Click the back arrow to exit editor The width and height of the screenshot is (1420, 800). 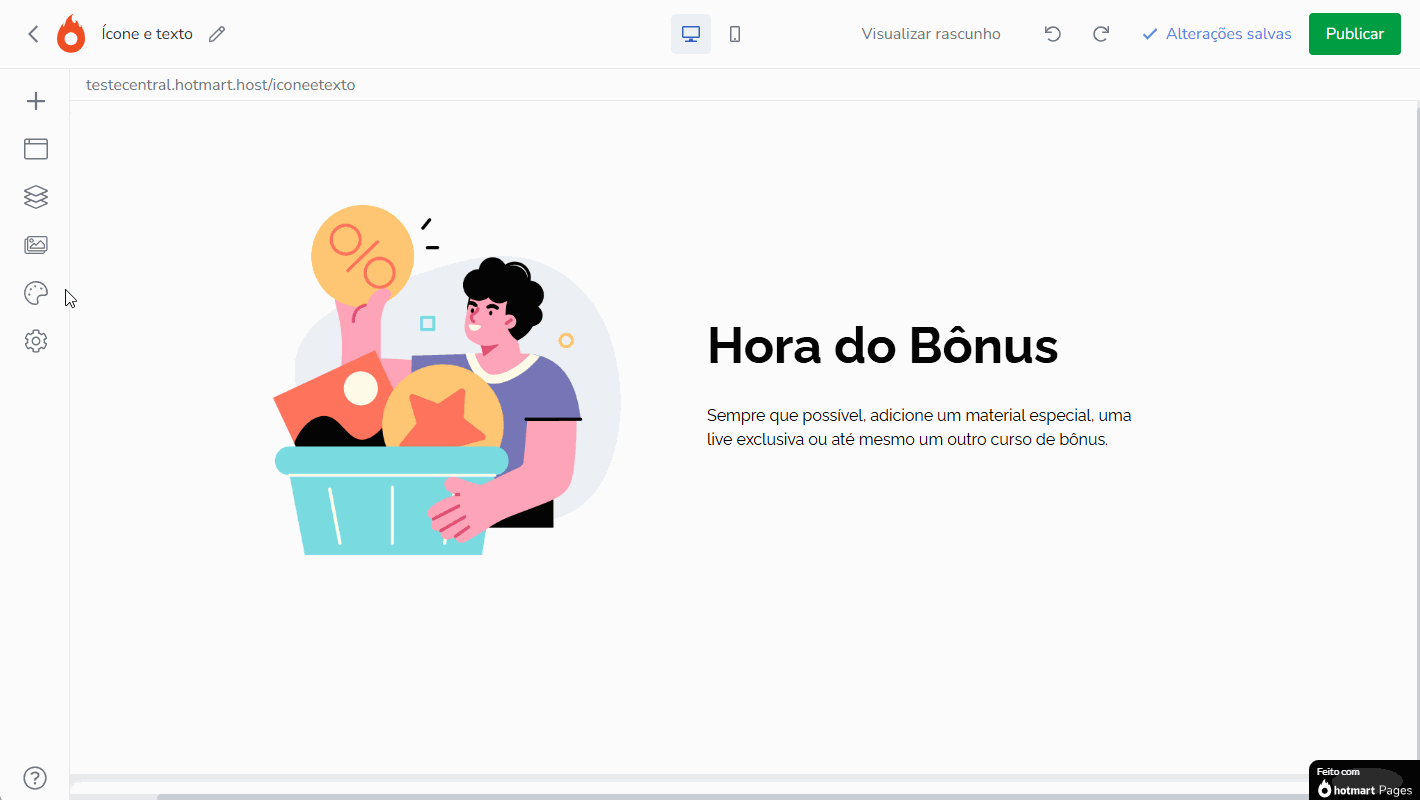click(x=32, y=33)
